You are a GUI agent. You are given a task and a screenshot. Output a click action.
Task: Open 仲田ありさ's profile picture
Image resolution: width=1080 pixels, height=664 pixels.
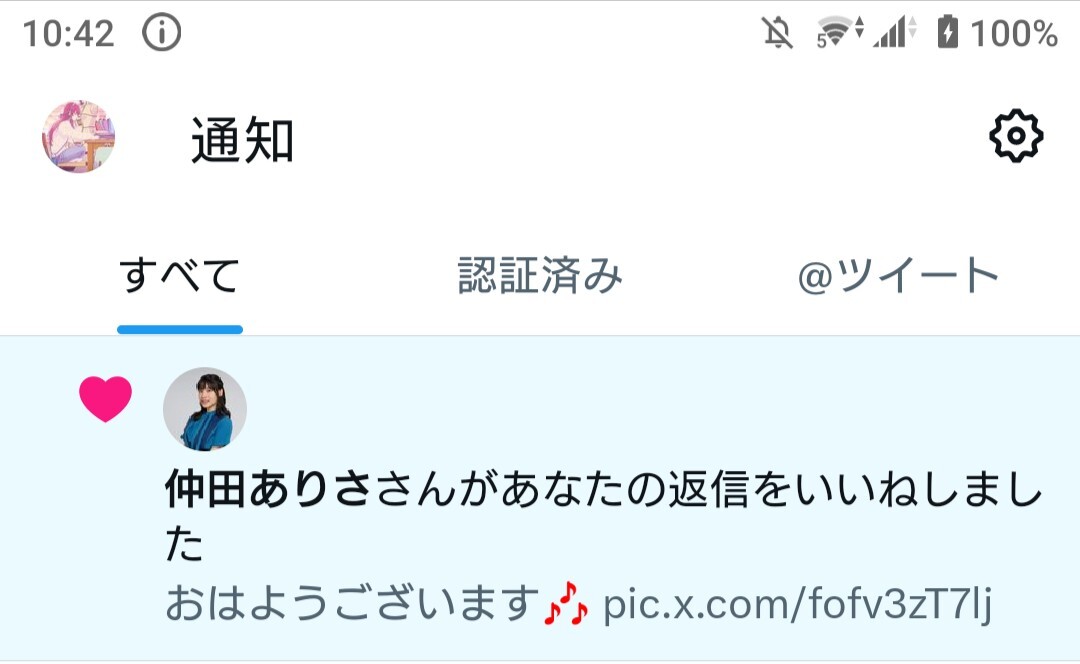coord(205,409)
